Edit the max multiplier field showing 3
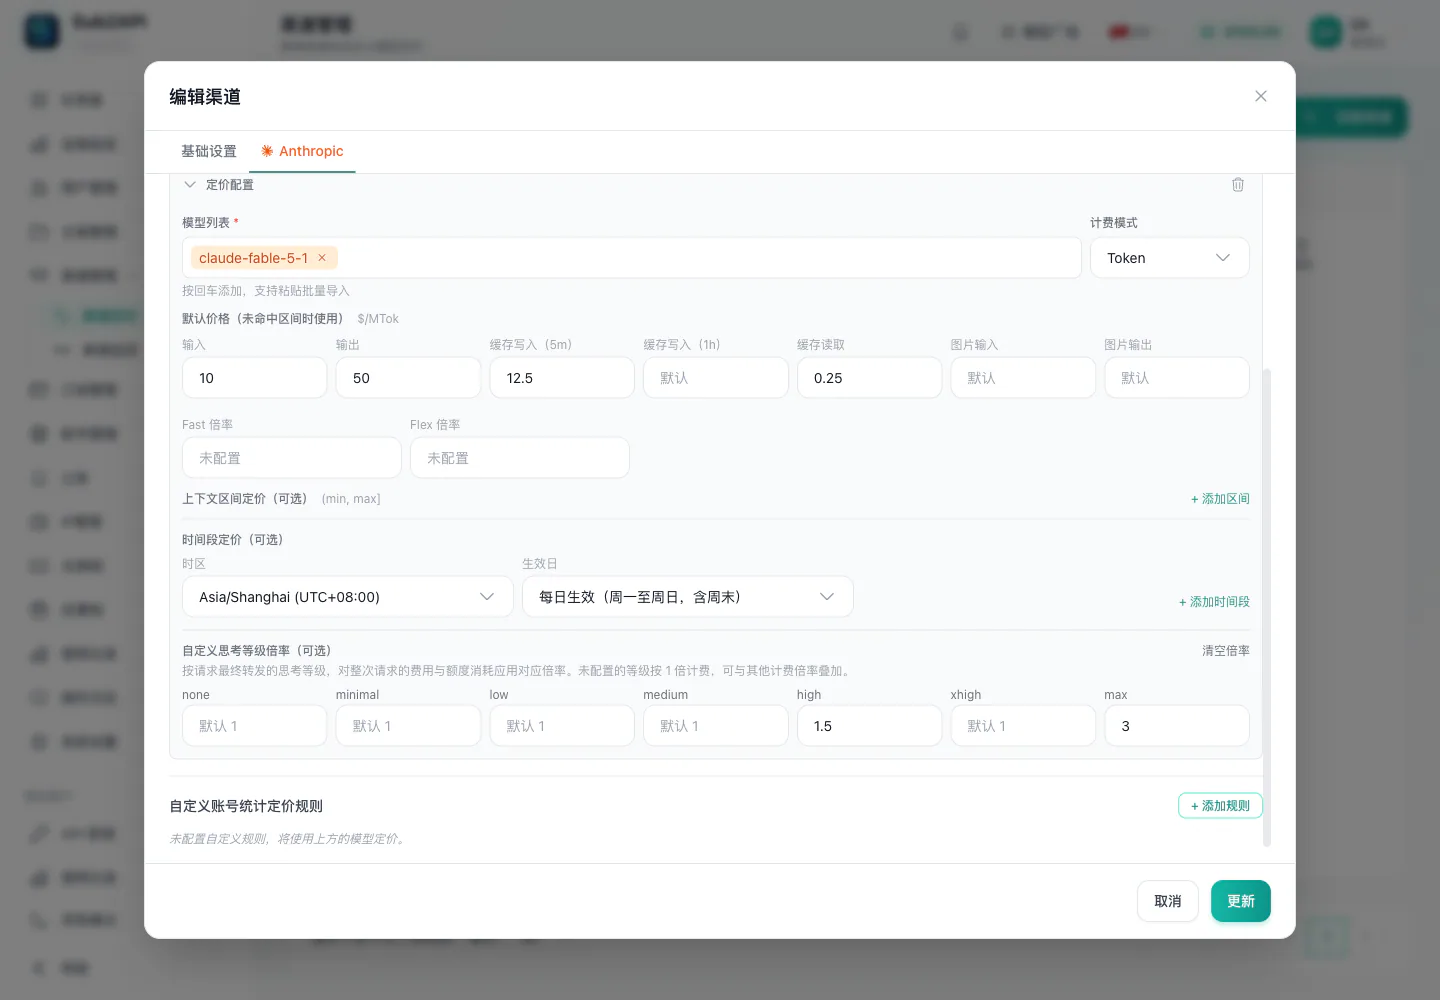The width and height of the screenshot is (1440, 1000). (x=1177, y=726)
